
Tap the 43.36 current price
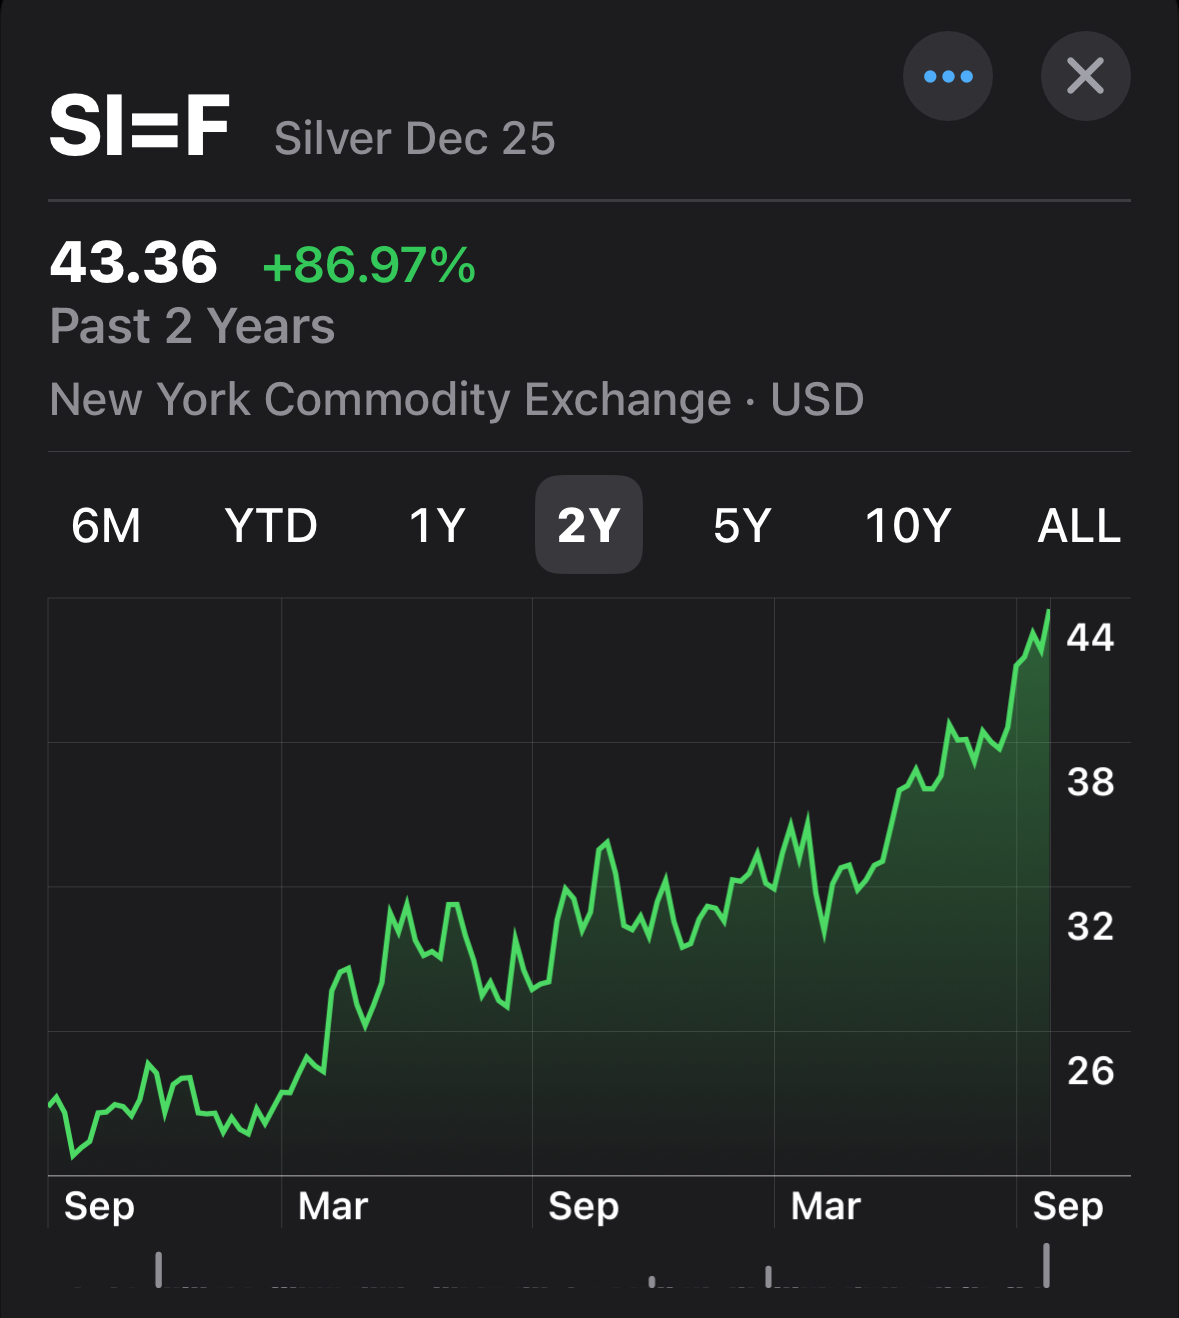tap(134, 263)
